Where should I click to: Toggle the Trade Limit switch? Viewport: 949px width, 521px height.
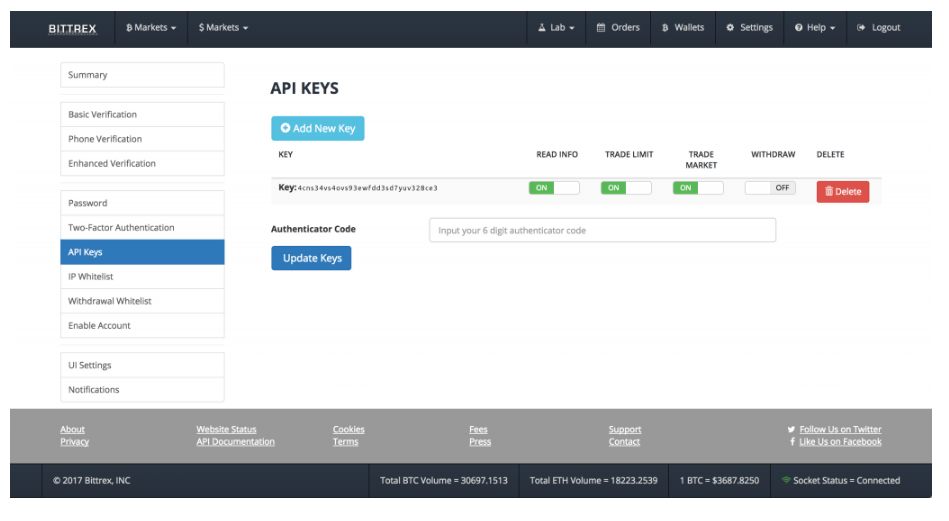click(x=626, y=188)
